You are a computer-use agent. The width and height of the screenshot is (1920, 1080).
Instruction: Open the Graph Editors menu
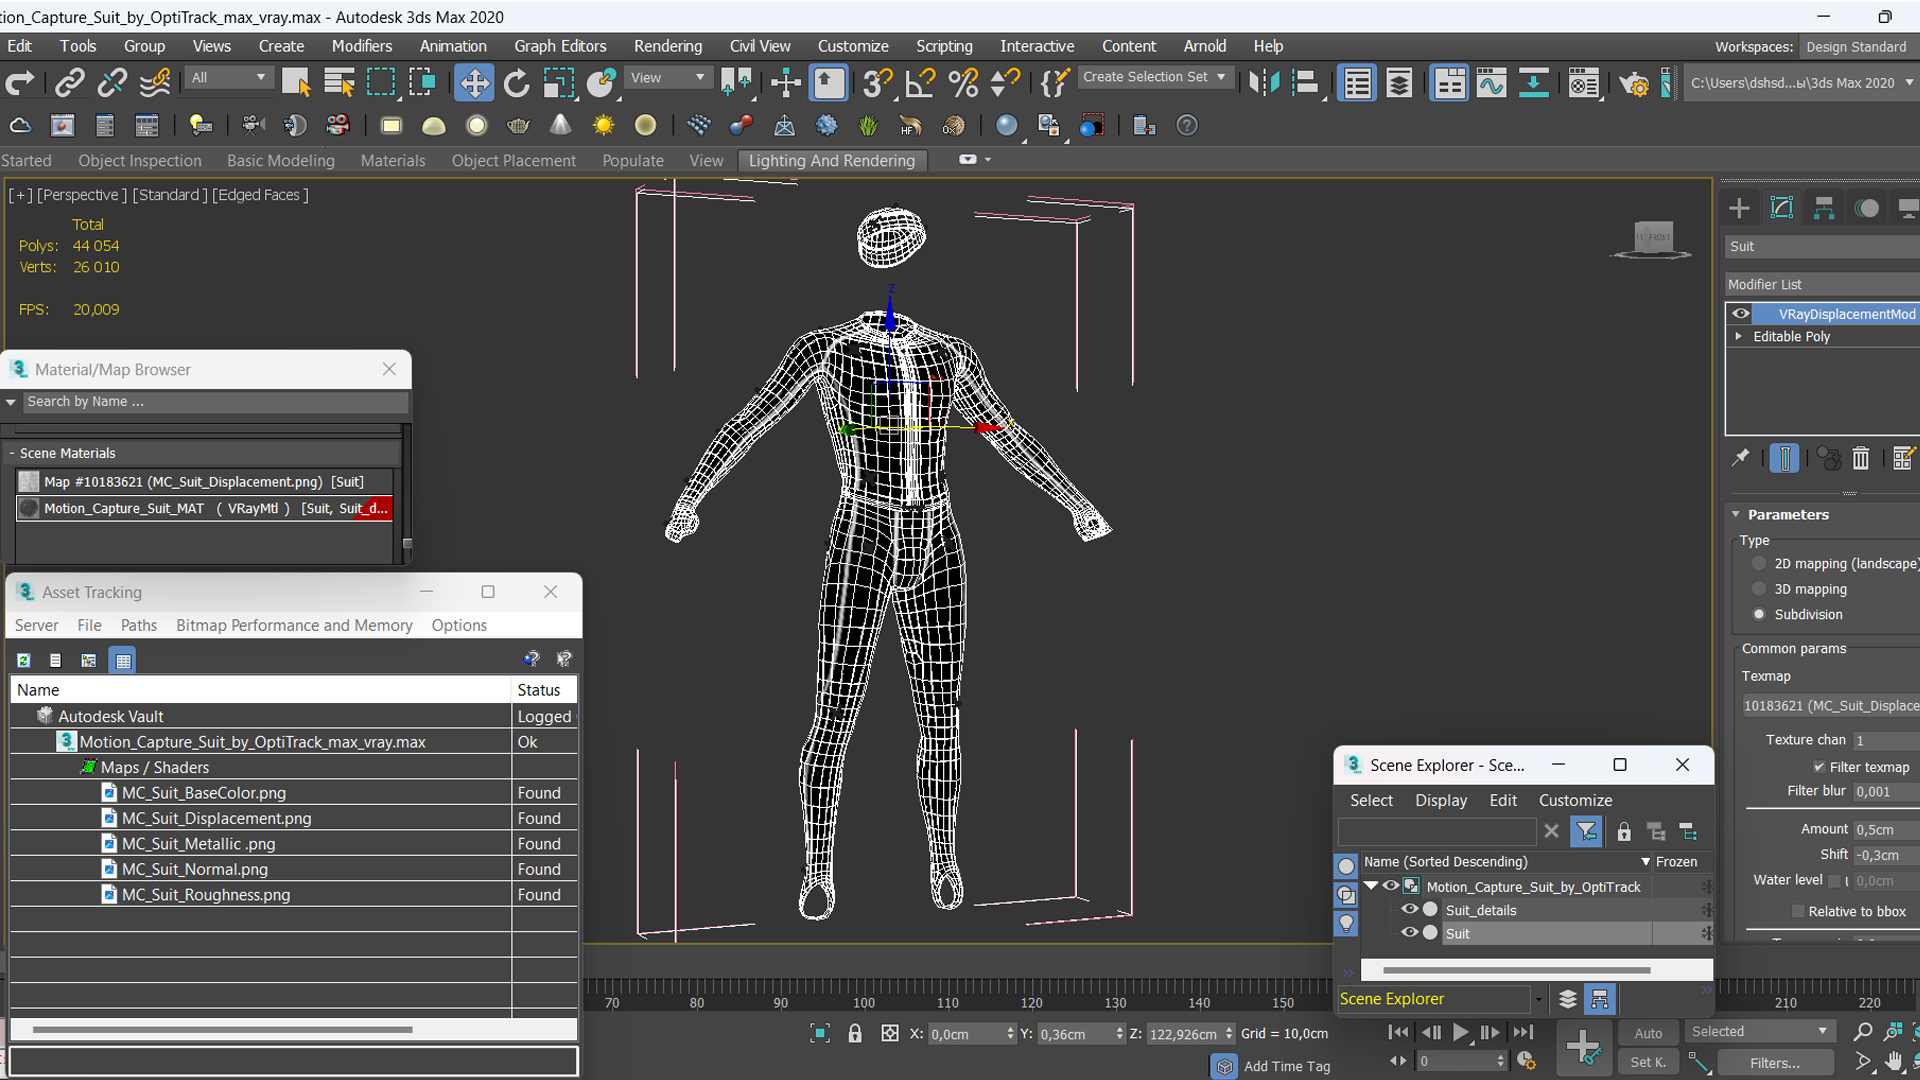(560, 46)
